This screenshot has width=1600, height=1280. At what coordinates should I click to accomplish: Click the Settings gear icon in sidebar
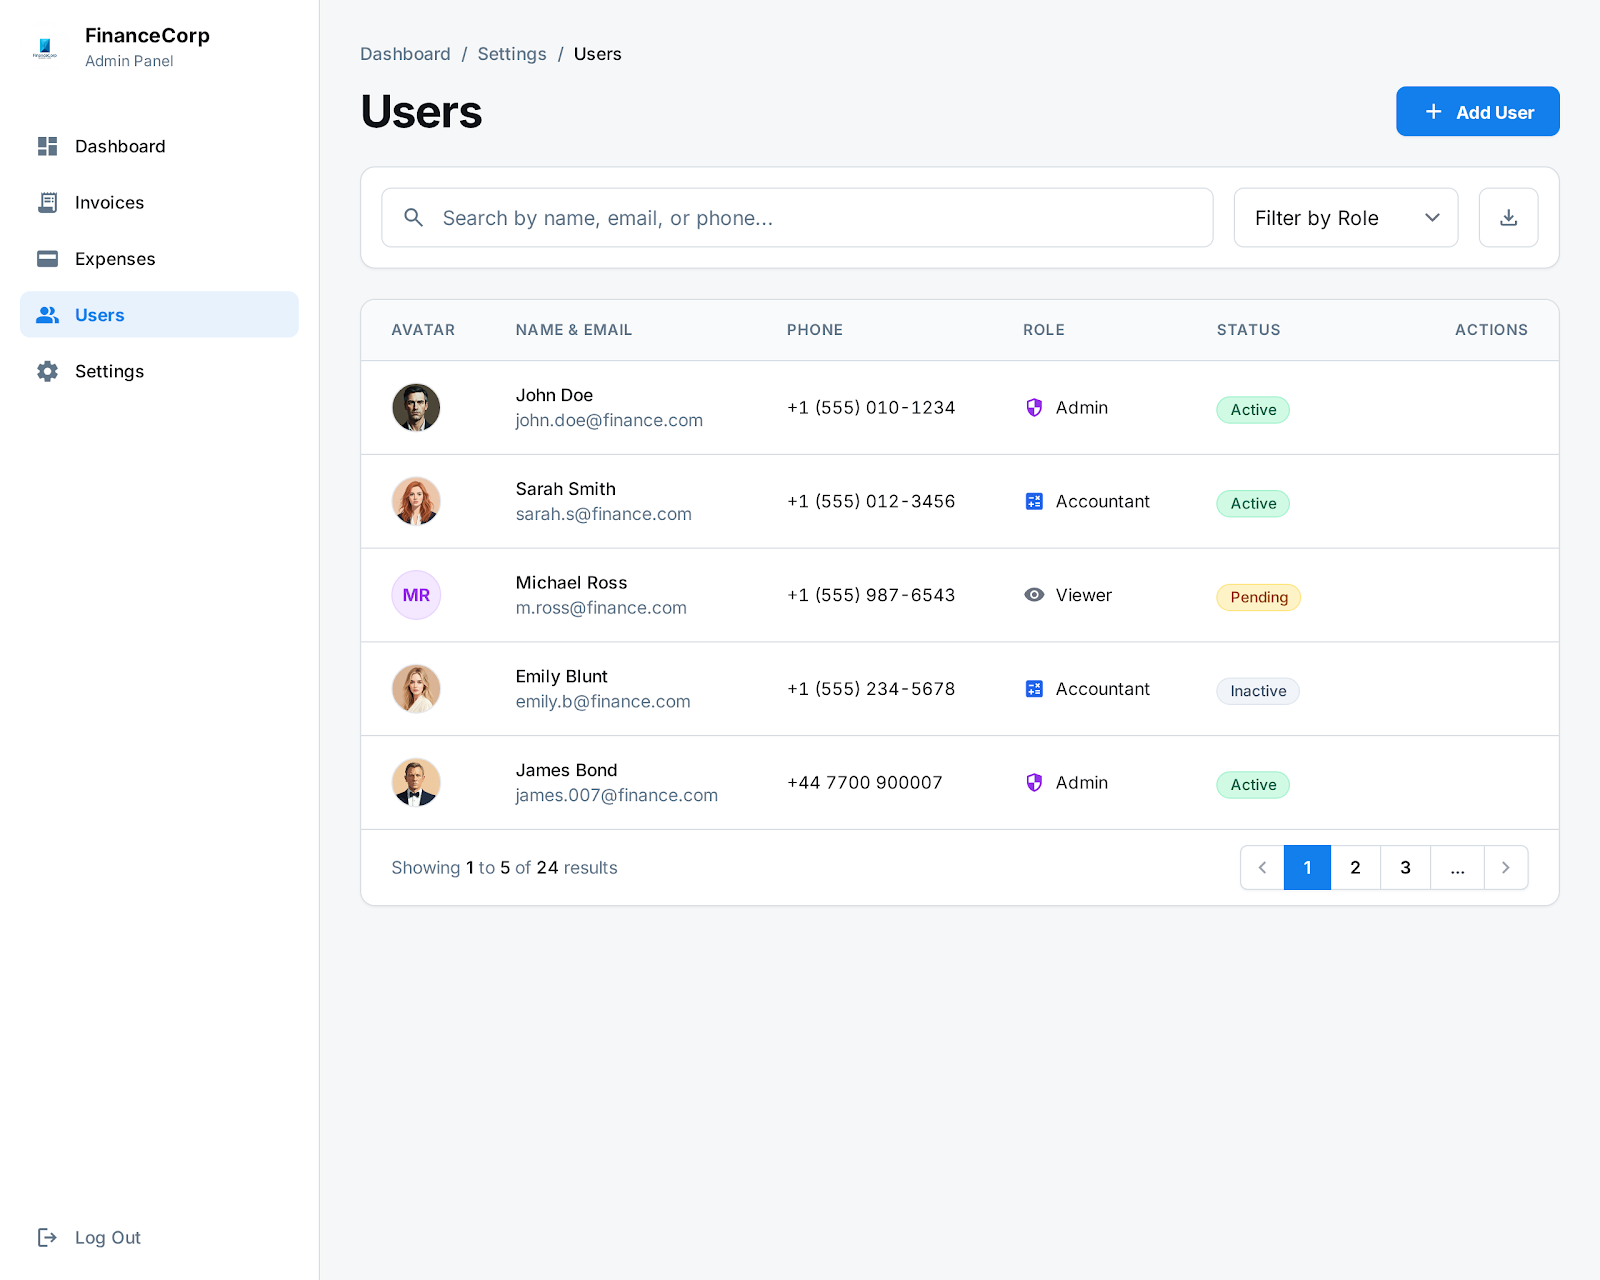point(47,372)
